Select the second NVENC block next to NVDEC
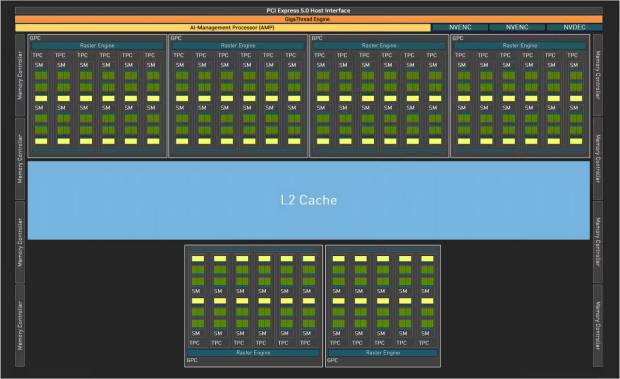The height and width of the screenshot is (379, 620). click(x=517, y=27)
